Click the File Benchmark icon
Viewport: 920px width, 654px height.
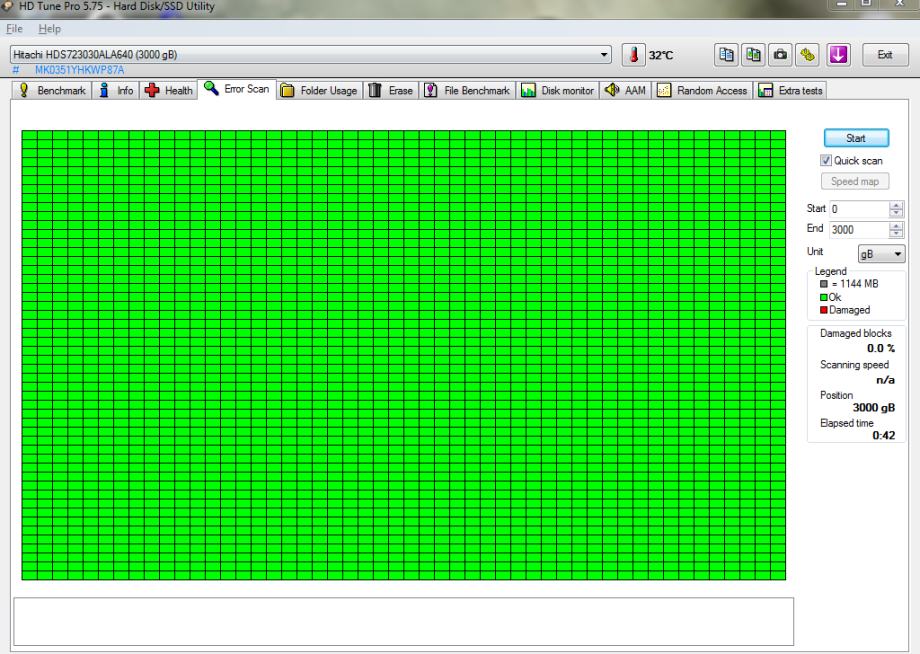[x=431, y=90]
